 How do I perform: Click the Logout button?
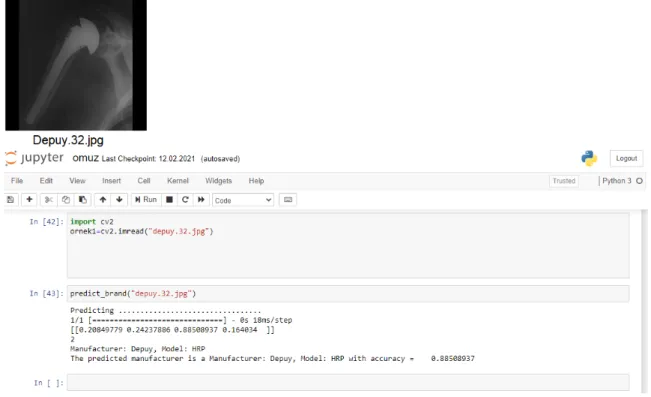[626, 158]
